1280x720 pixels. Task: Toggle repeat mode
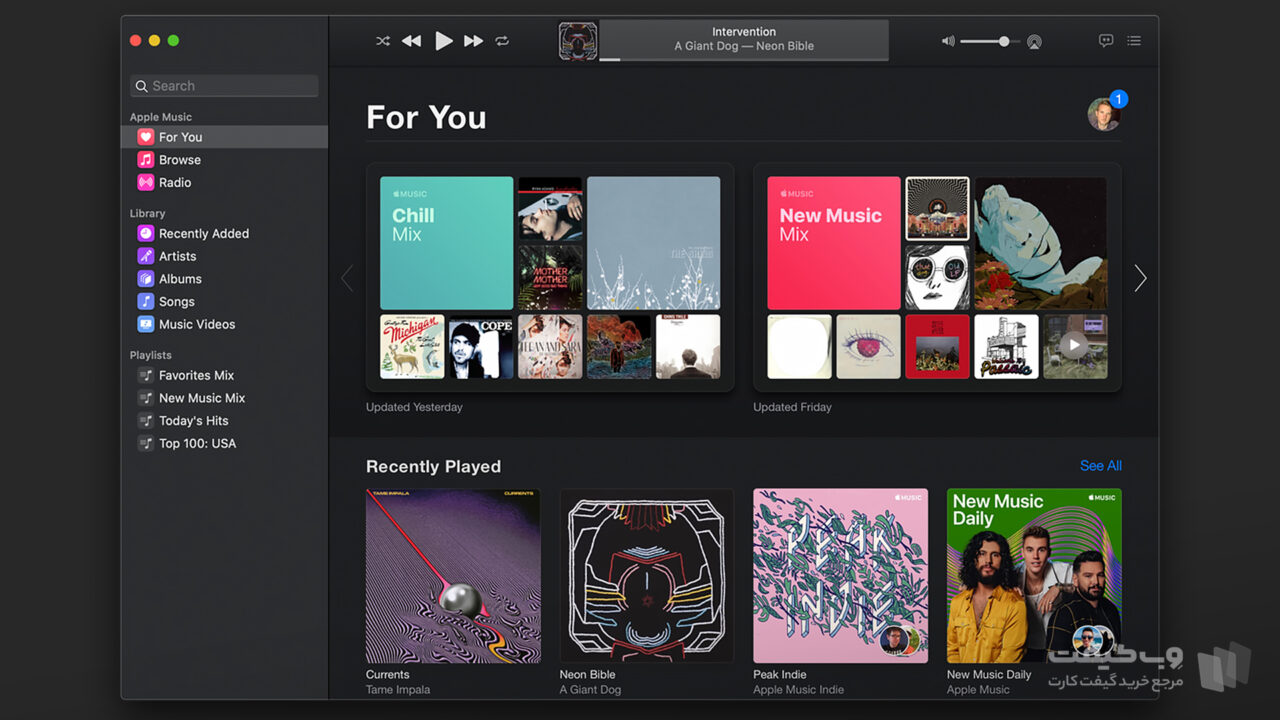pos(502,41)
